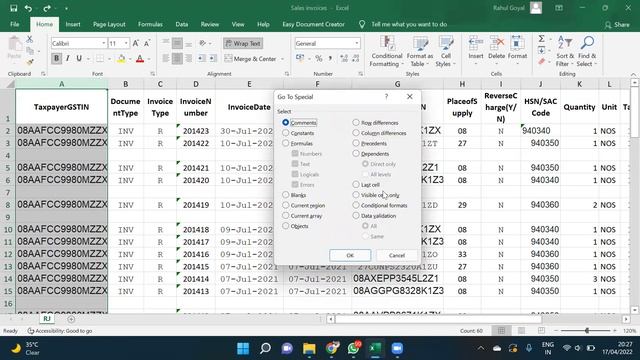
Task: Click the zoom level slider
Action: [x=587, y=331]
